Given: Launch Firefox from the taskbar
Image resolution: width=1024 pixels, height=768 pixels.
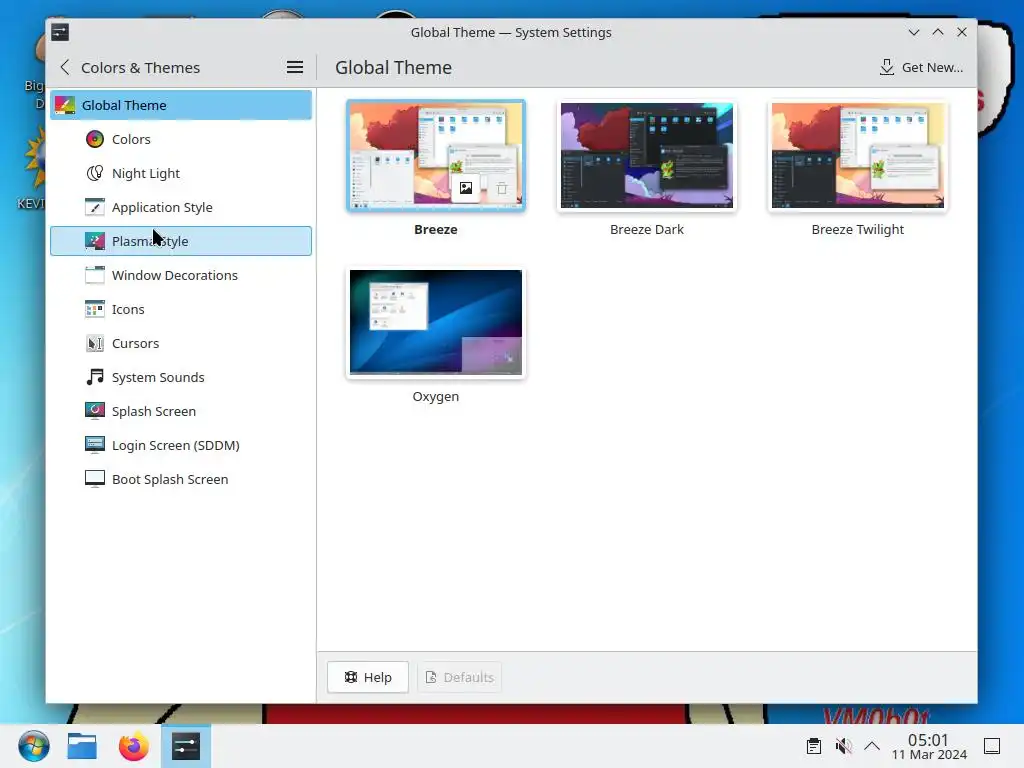Looking at the screenshot, I should coord(134,746).
